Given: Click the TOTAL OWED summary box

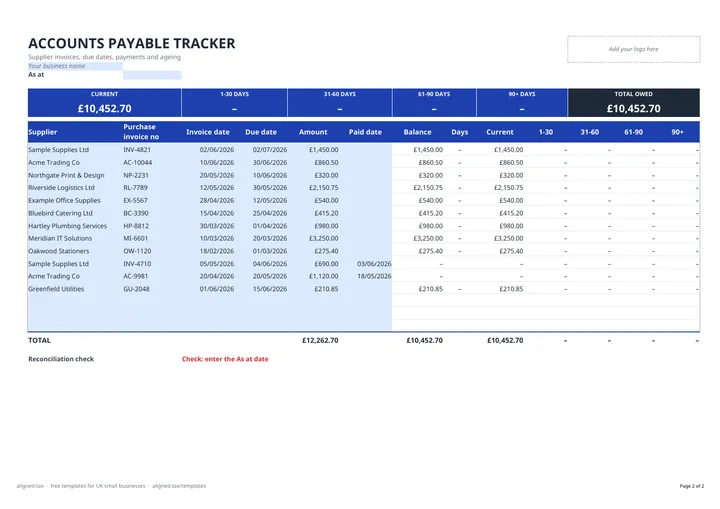Looking at the screenshot, I should tap(634, 103).
